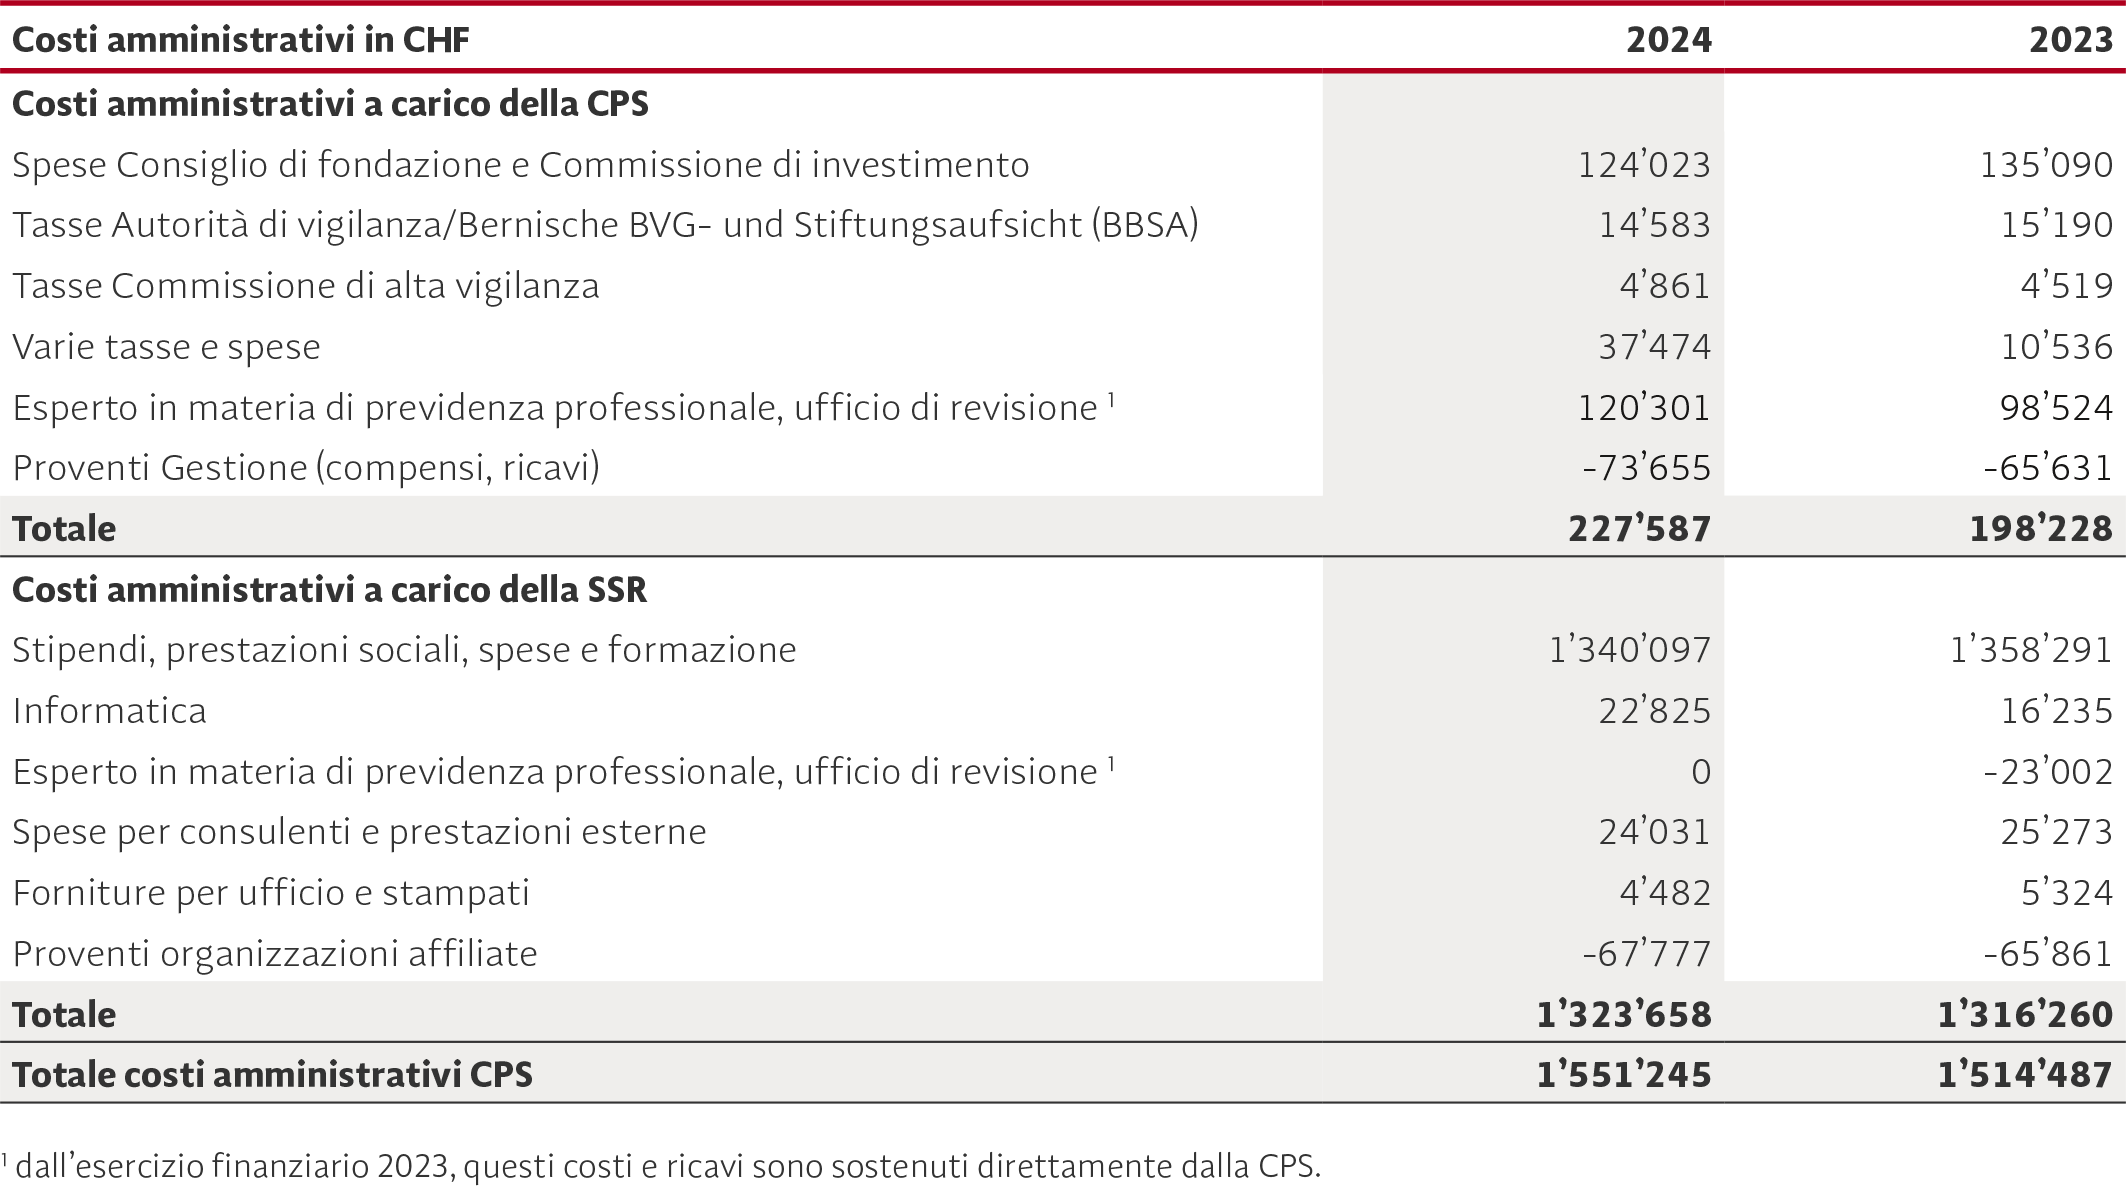The height and width of the screenshot is (1204, 2126).
Task: Select the value 124'023 in 2024 column
Action: point(1644,165)
